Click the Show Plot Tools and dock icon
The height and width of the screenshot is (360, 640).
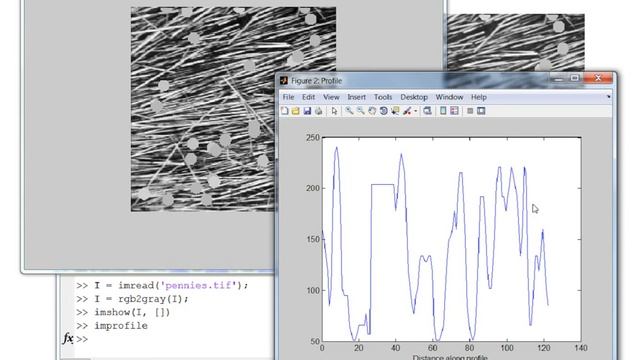pyautogui.click(x=481, y=111)
